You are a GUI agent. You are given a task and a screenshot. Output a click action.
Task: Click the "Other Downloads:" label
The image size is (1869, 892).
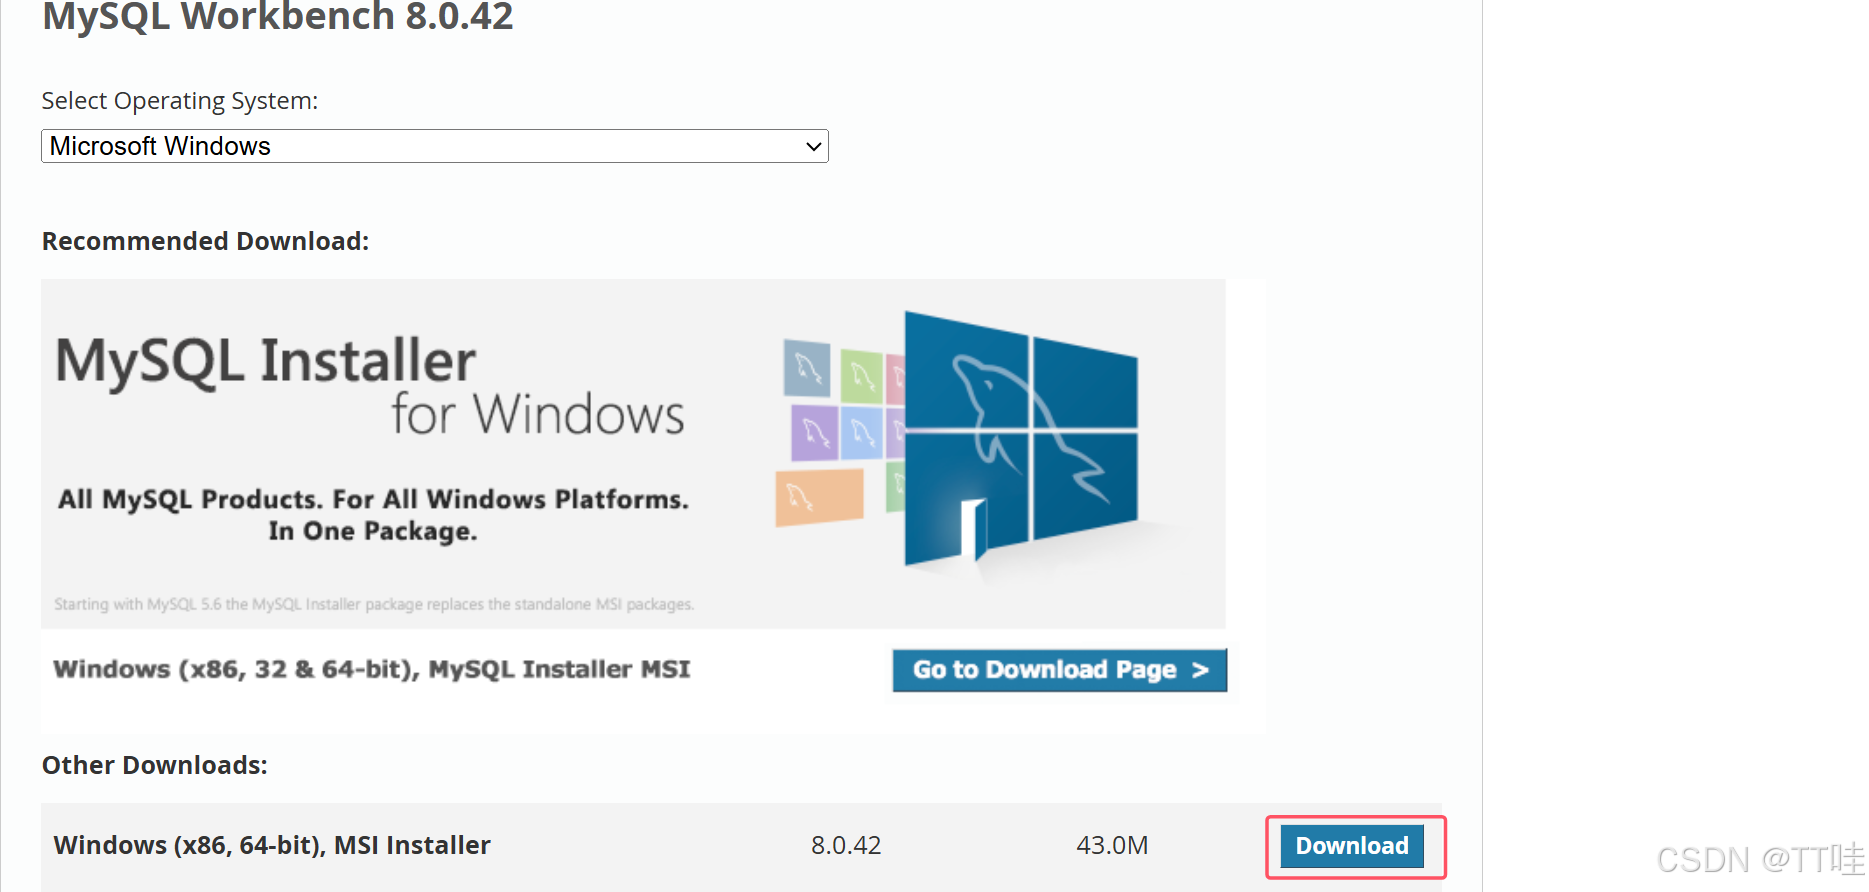click(x=155, y=765)
